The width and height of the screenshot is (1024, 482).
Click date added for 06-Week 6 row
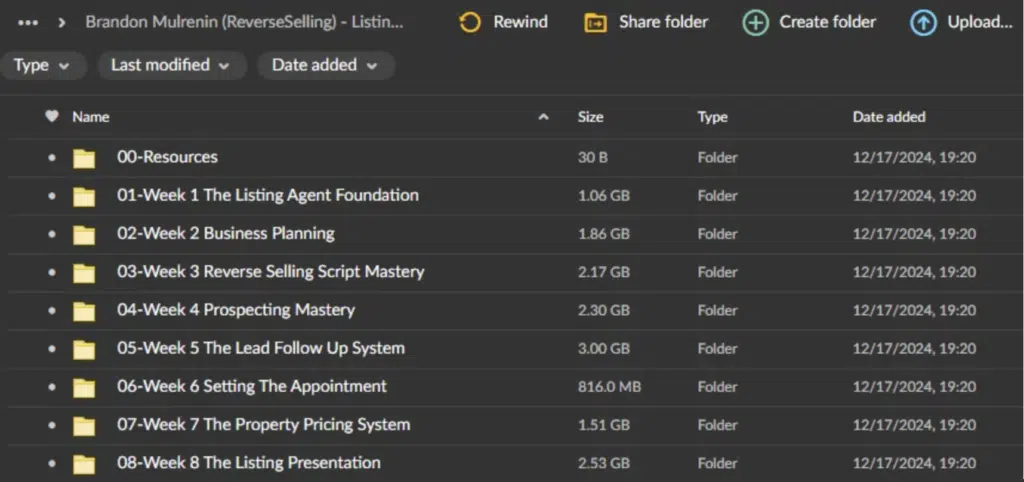point(914,387)
